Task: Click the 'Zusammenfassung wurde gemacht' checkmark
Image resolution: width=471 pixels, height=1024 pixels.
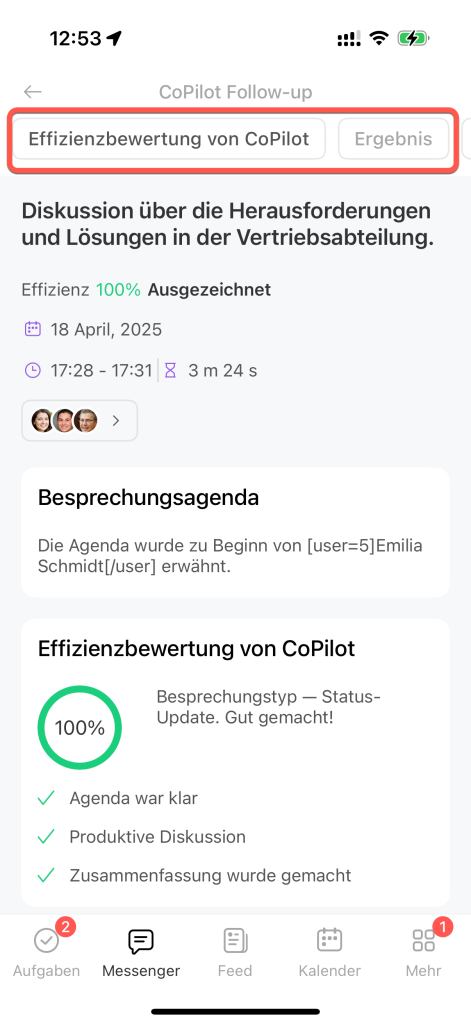Action: click(46, 875)
